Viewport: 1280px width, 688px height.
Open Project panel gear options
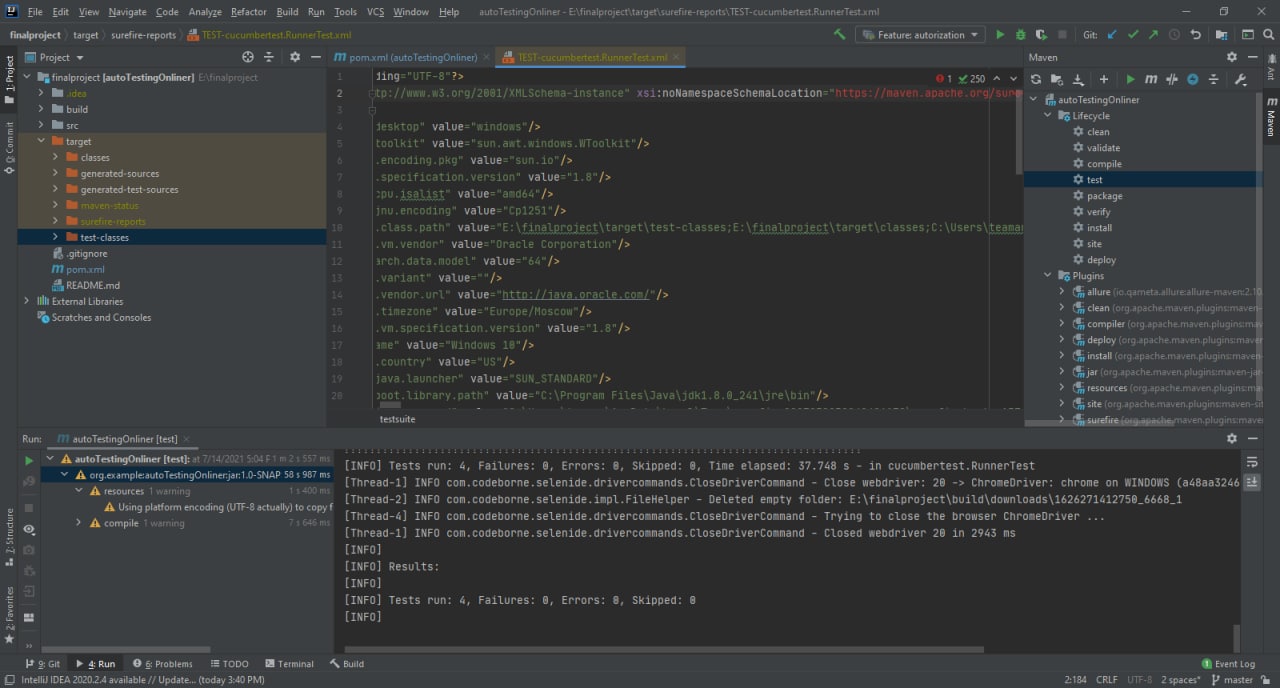click(295, 57)
